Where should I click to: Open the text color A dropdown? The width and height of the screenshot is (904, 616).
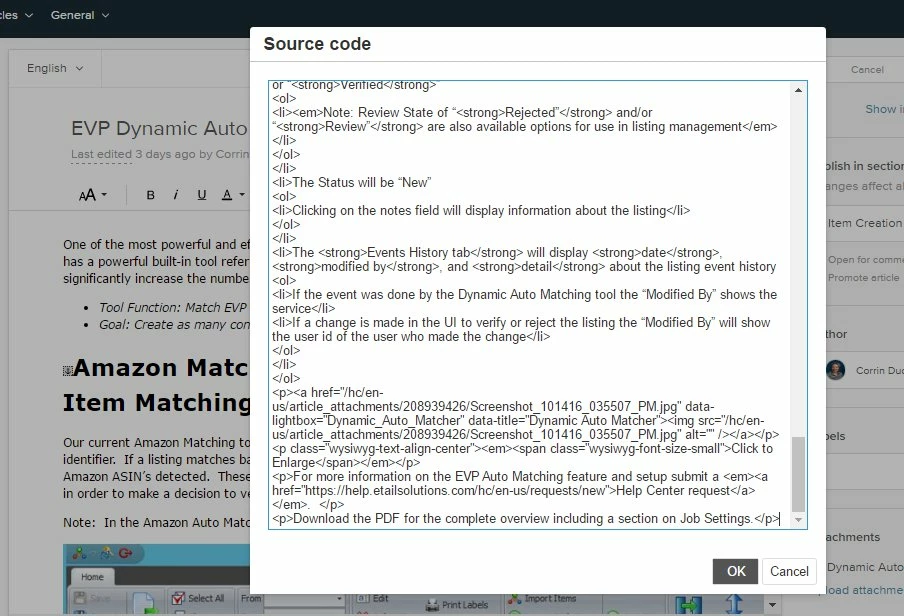pos(233,195)
